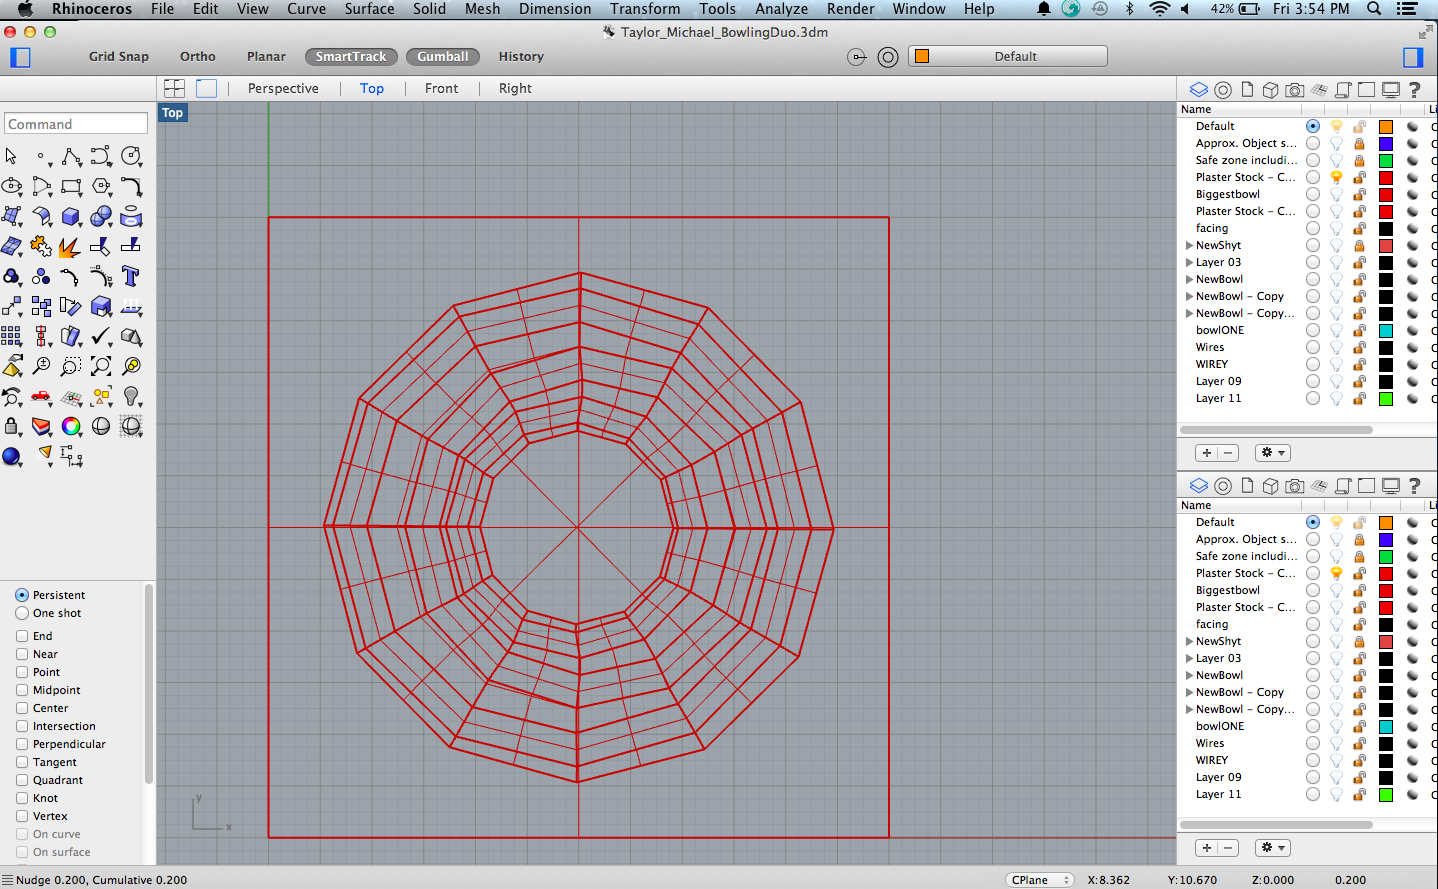Image resolution: width=1438 pixels, height=889 pixels.
Task: Click the Join puzzle-pieces tool
Action: tap(41, 246)
